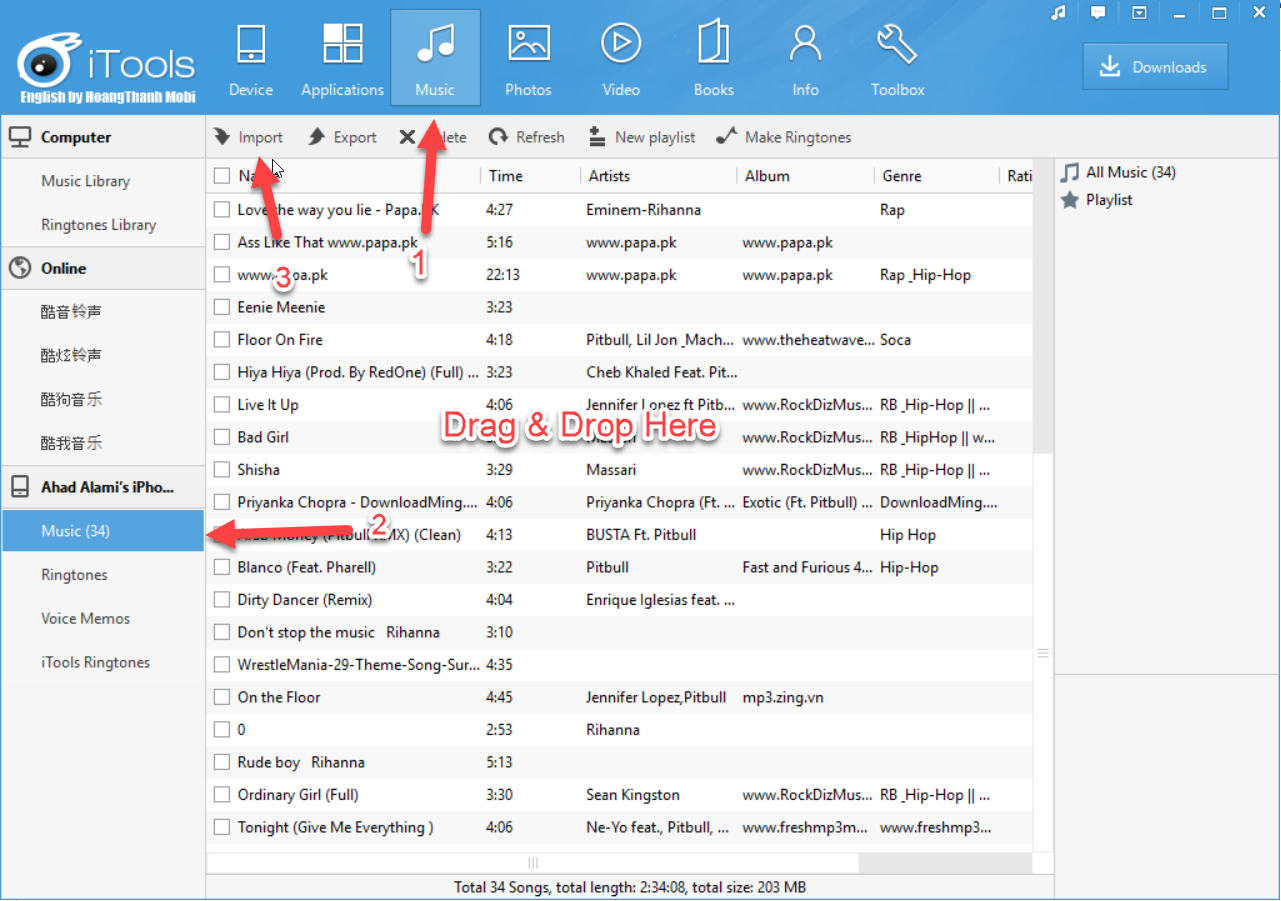Viewport: 1281px width, 901px height.
Task: Click the Downloads button
Action: point(1155,67)
